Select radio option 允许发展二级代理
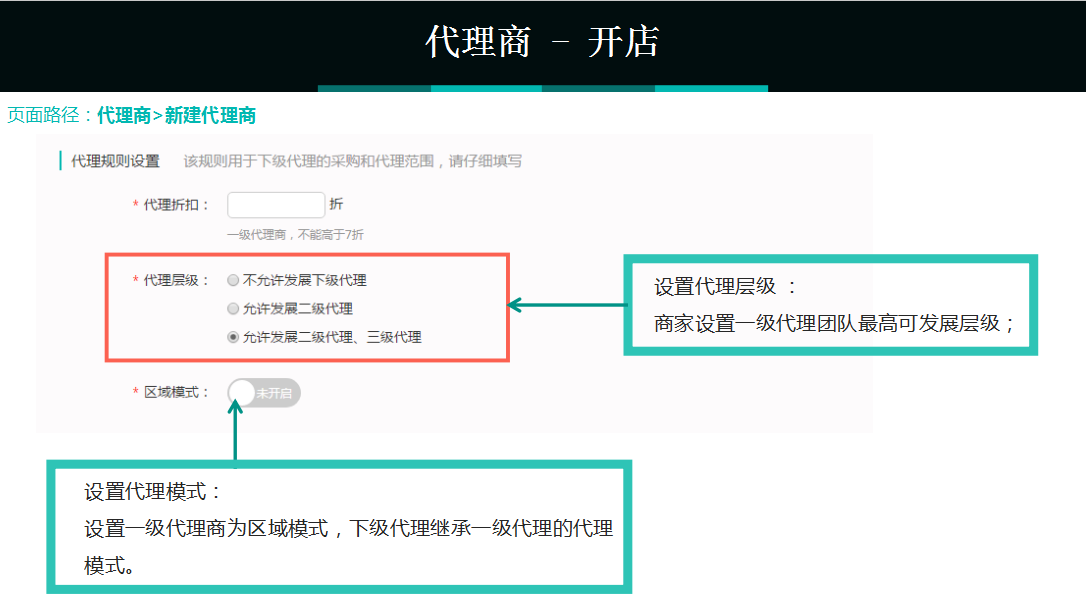The height and width of the screenshot is (607, 1086). point(230,308)
